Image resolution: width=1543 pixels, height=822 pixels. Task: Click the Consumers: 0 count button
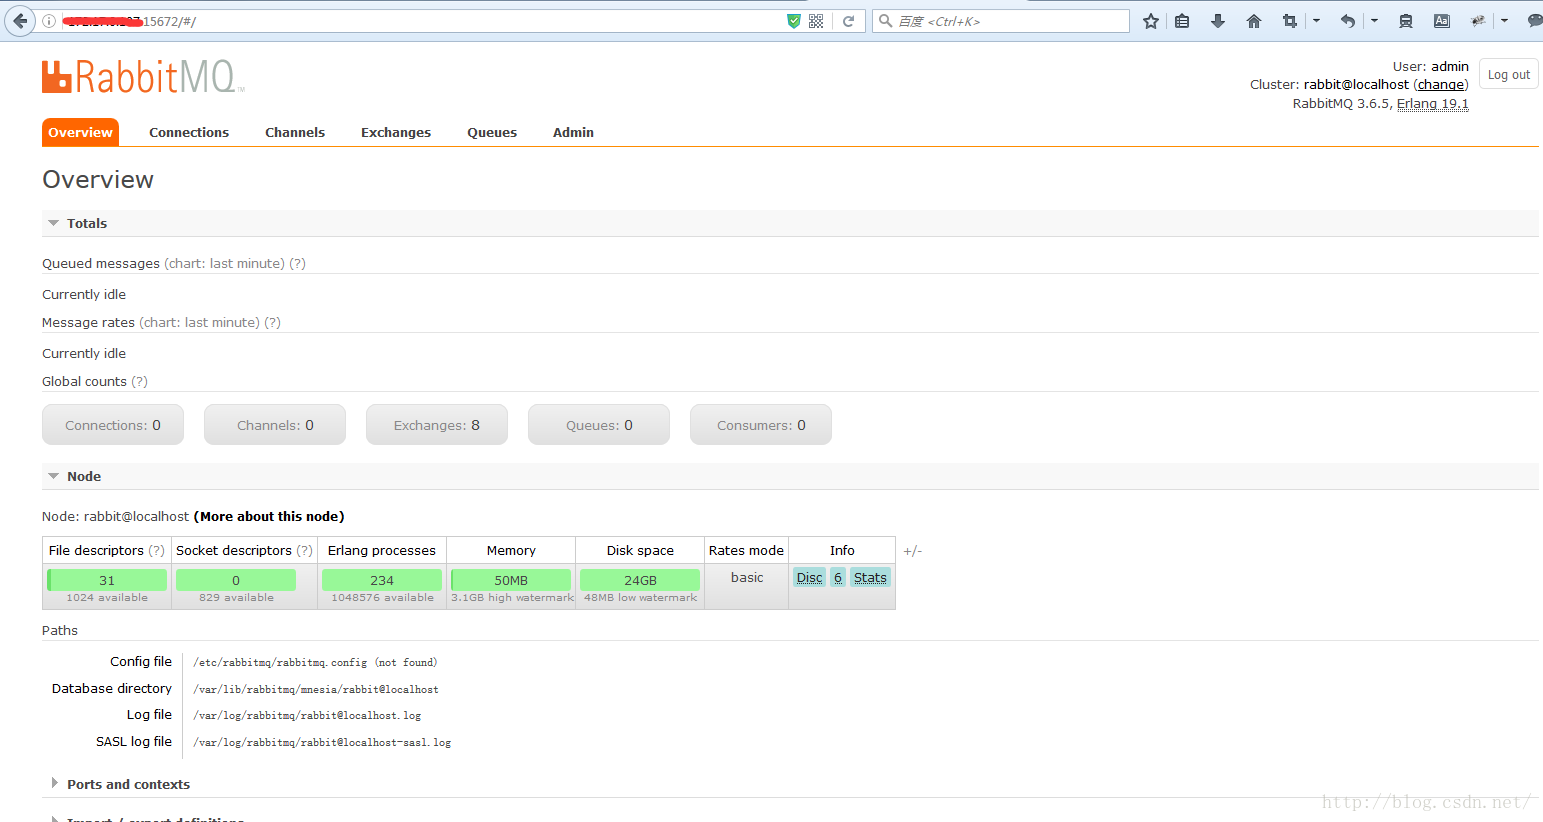761,425
